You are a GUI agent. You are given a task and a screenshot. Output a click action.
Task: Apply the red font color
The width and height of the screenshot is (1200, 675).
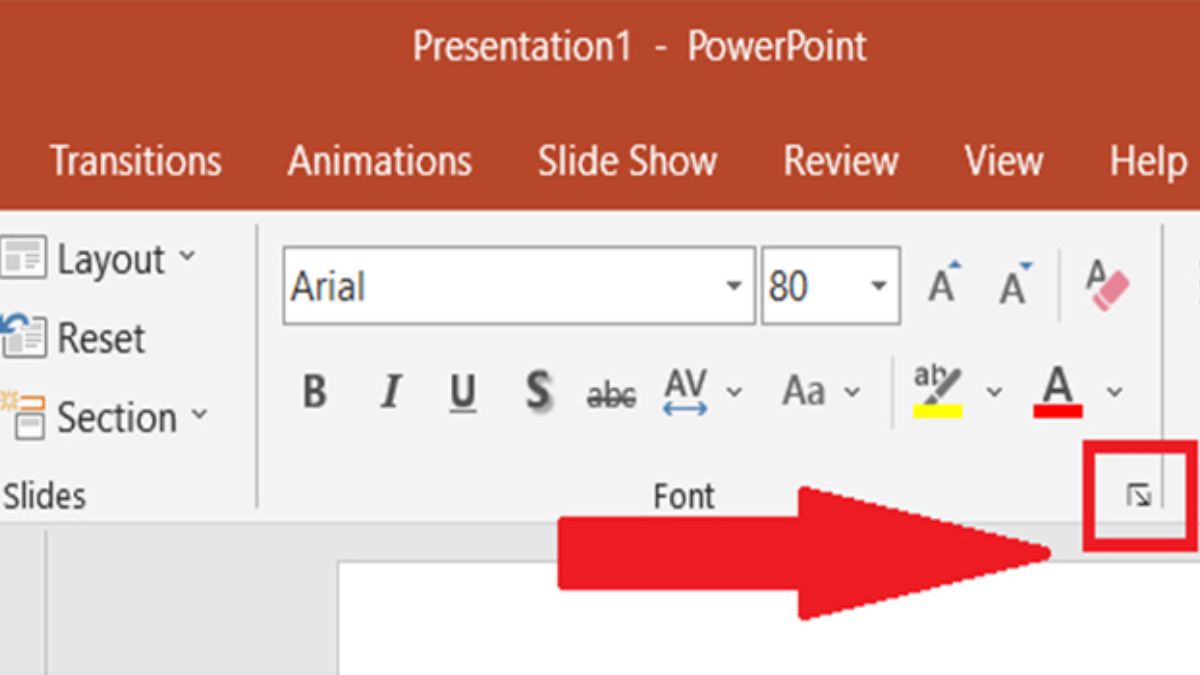point(1058,391)
